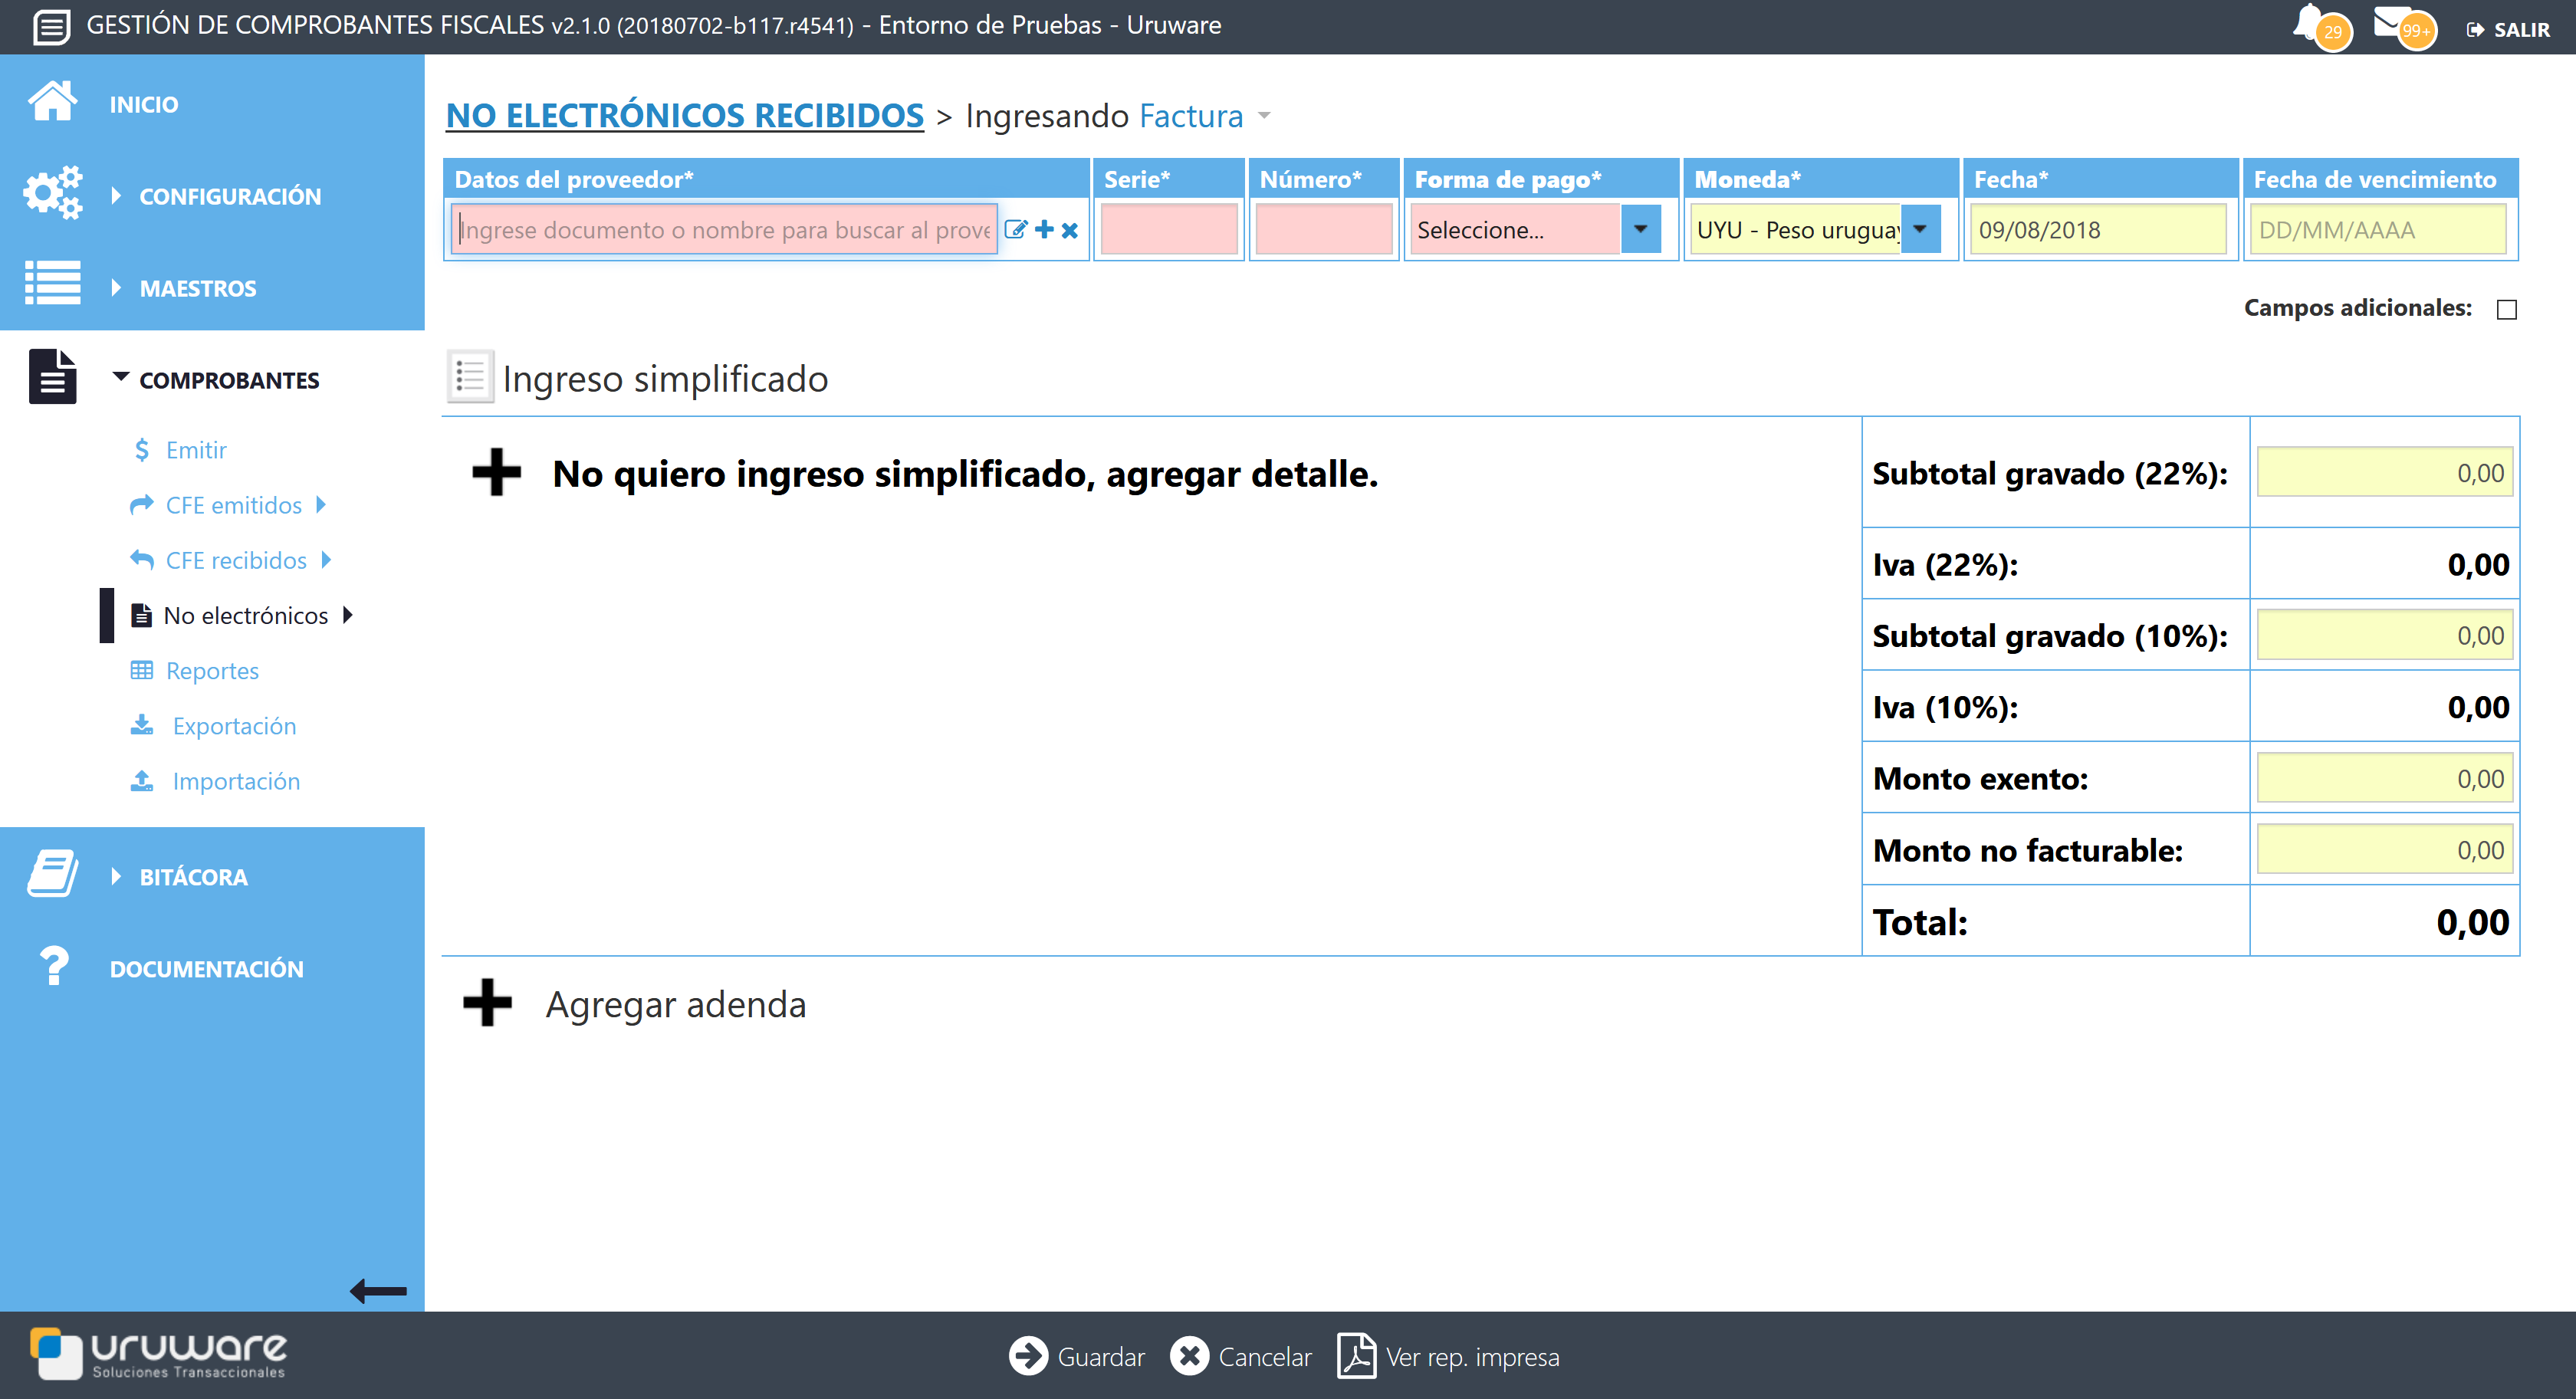Open the Forma de pago dropdown
Viewport: 2576px width, 1399px height.
1640,229
